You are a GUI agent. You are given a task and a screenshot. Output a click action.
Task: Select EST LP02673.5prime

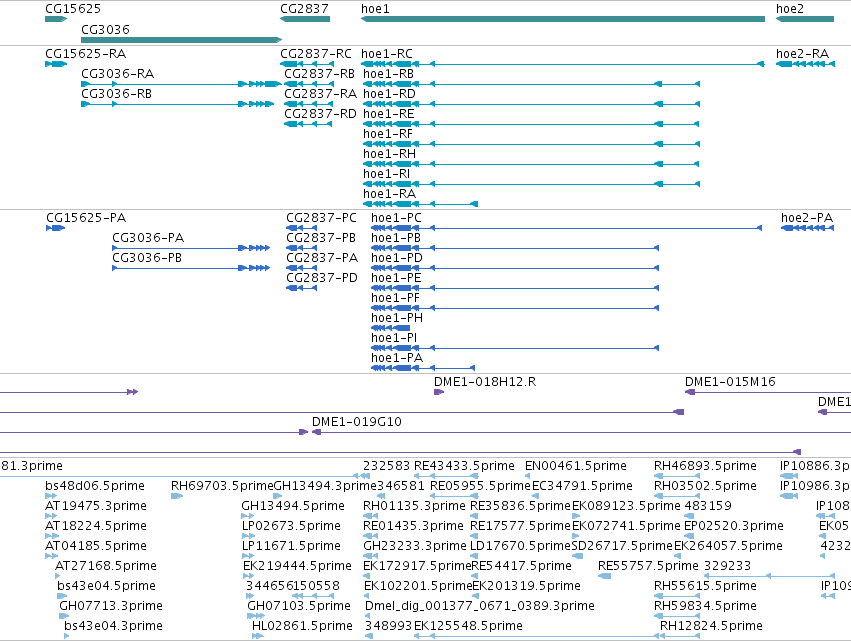point(291,526)
